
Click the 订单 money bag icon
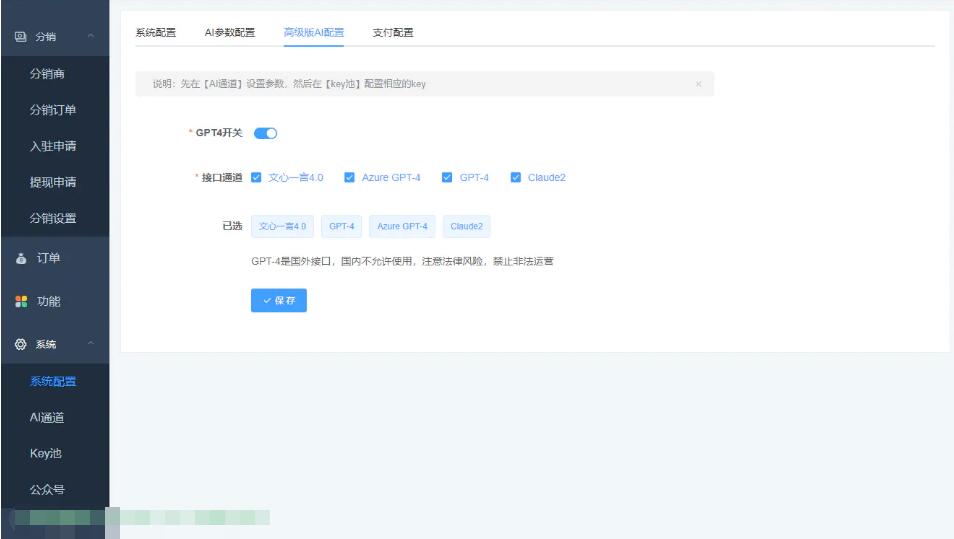click(x=20, y=258)
